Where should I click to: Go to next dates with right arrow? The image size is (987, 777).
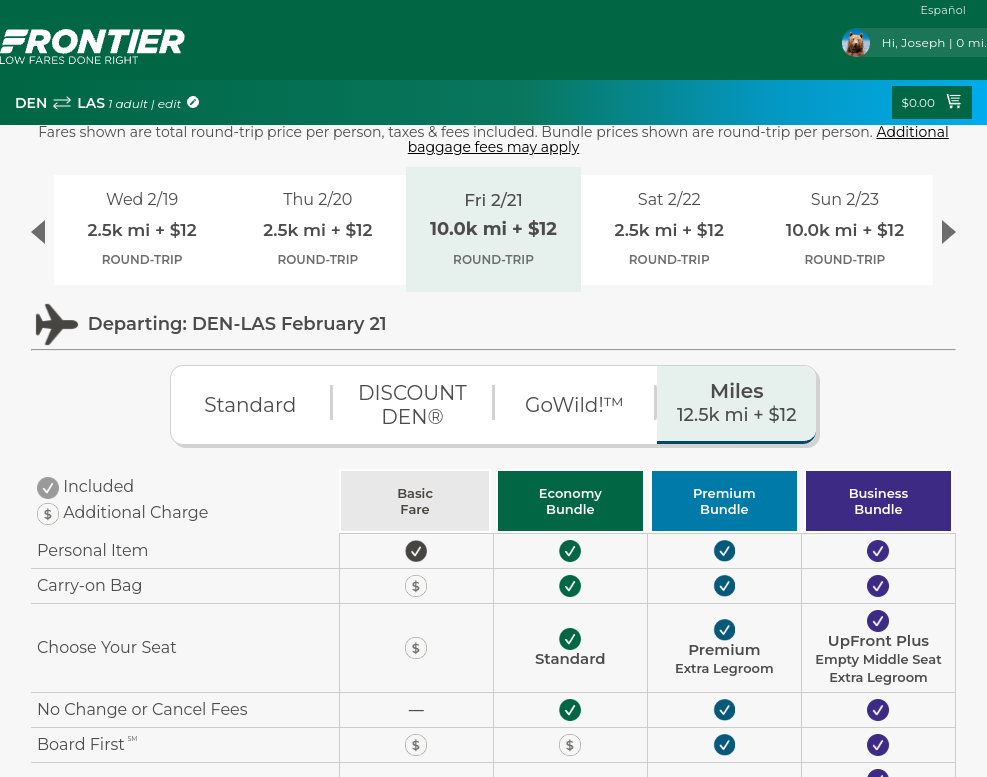click(x=949, y=232)
